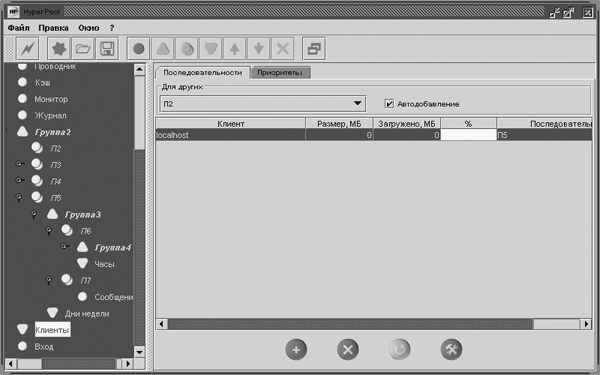
Task: Click the rounded triangle group toolbar icon
Action: pyautogui.click(x=163, y=49)
